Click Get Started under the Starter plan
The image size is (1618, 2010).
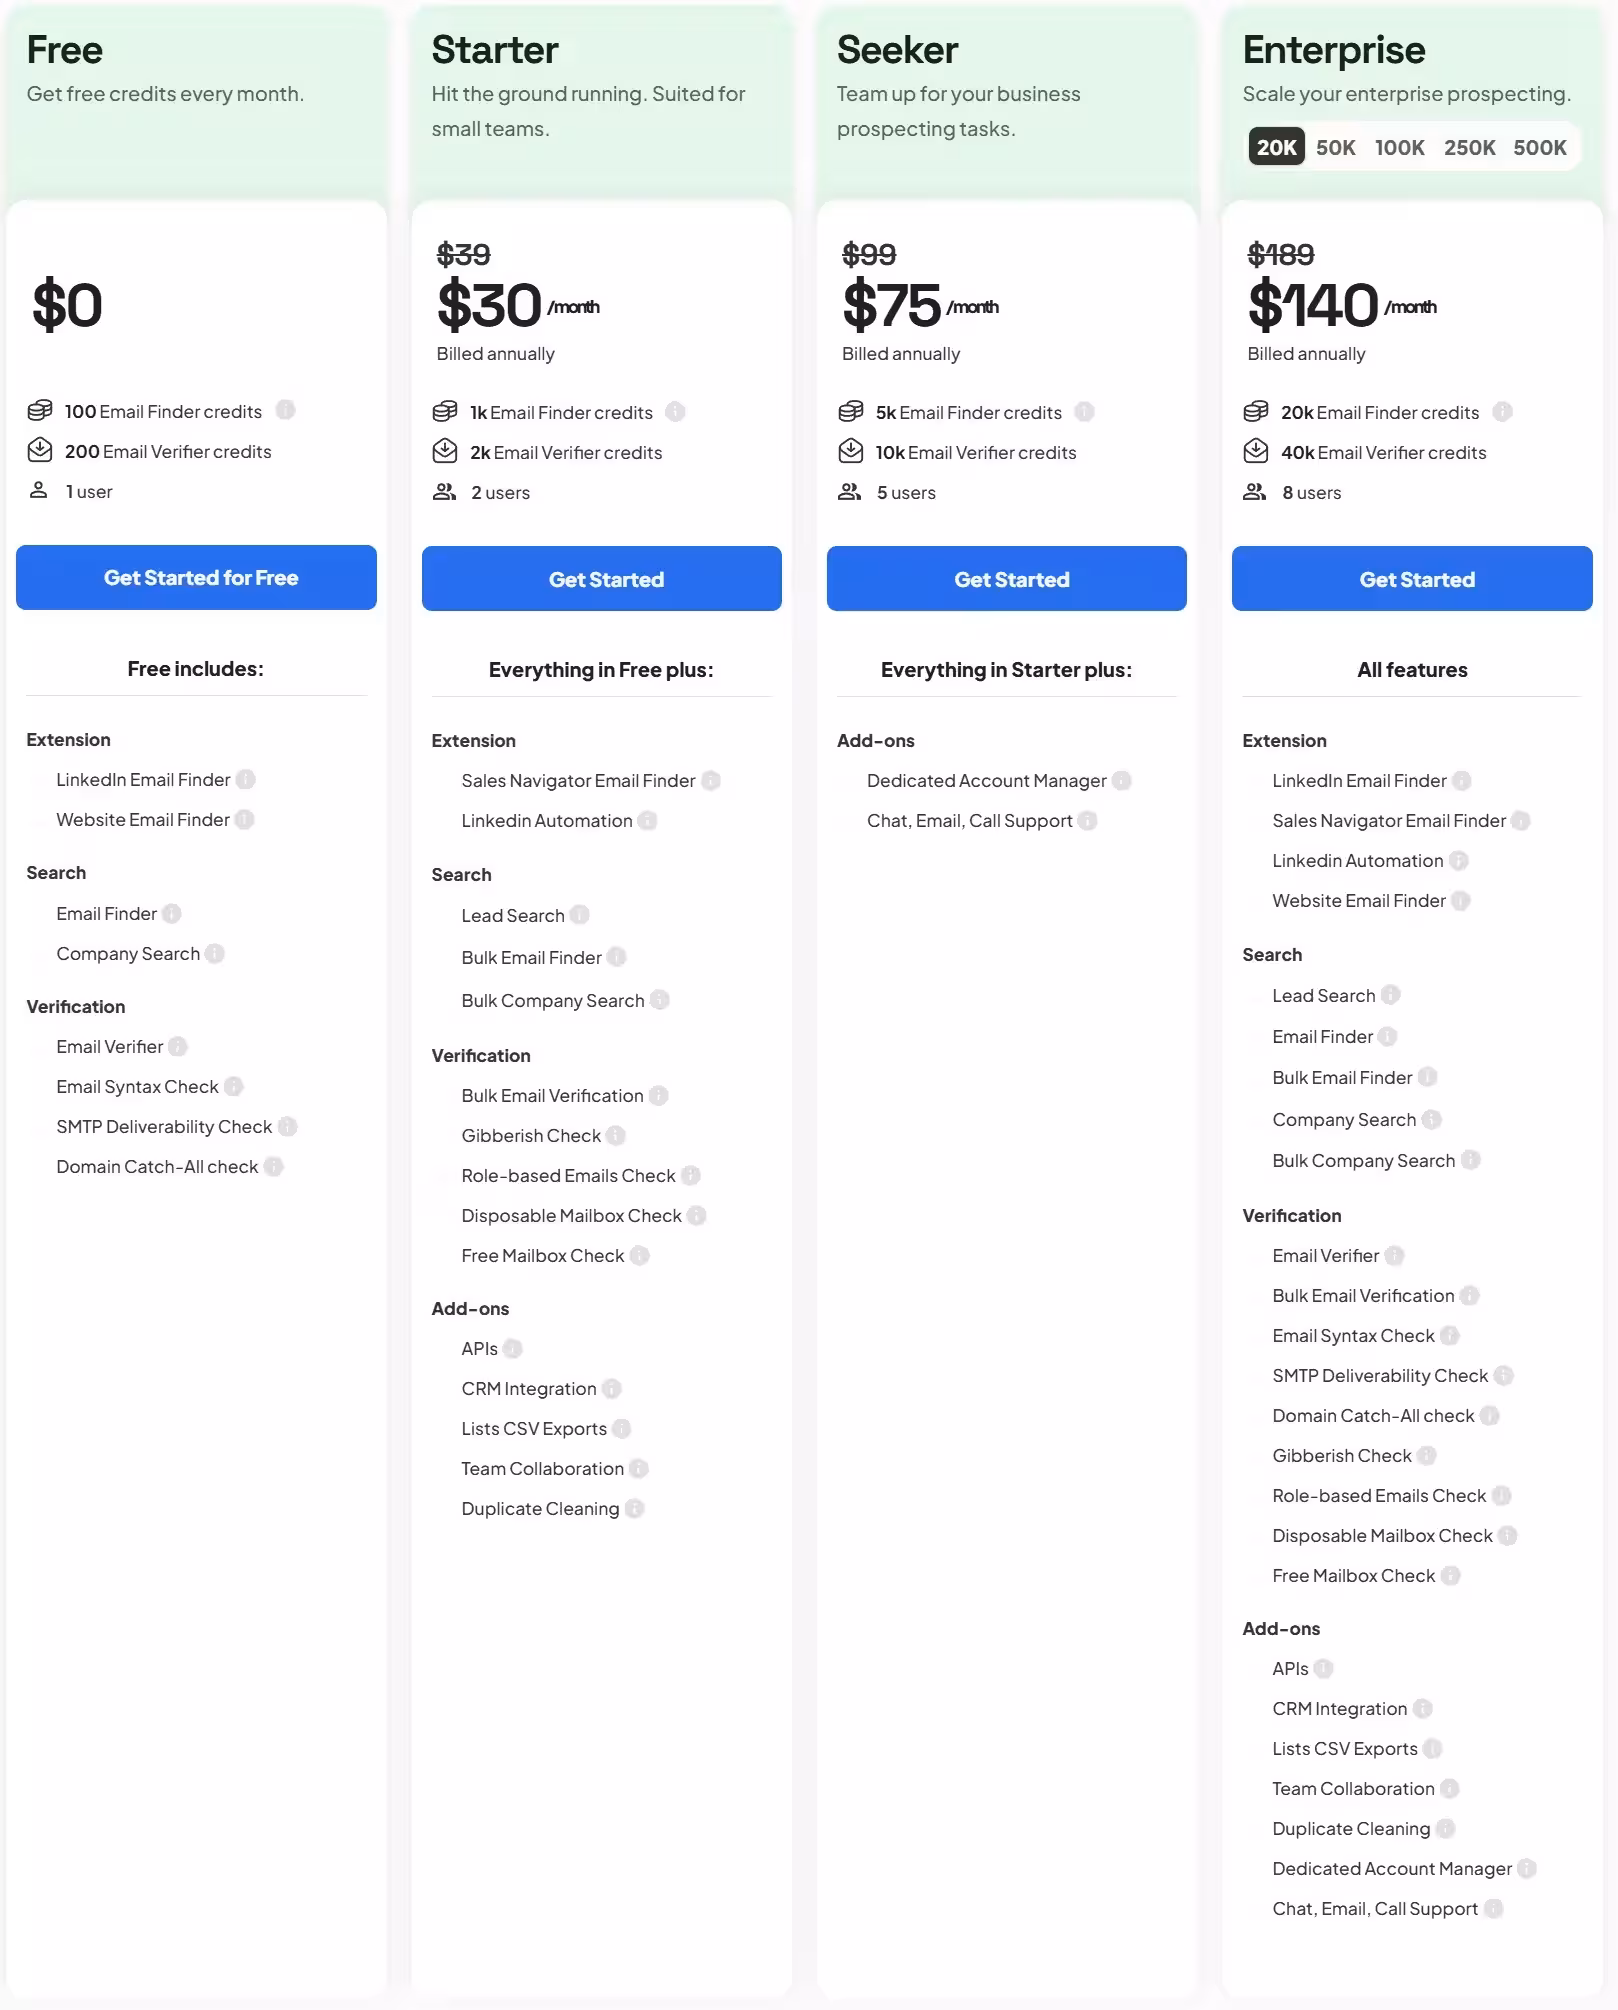point(602,579)
